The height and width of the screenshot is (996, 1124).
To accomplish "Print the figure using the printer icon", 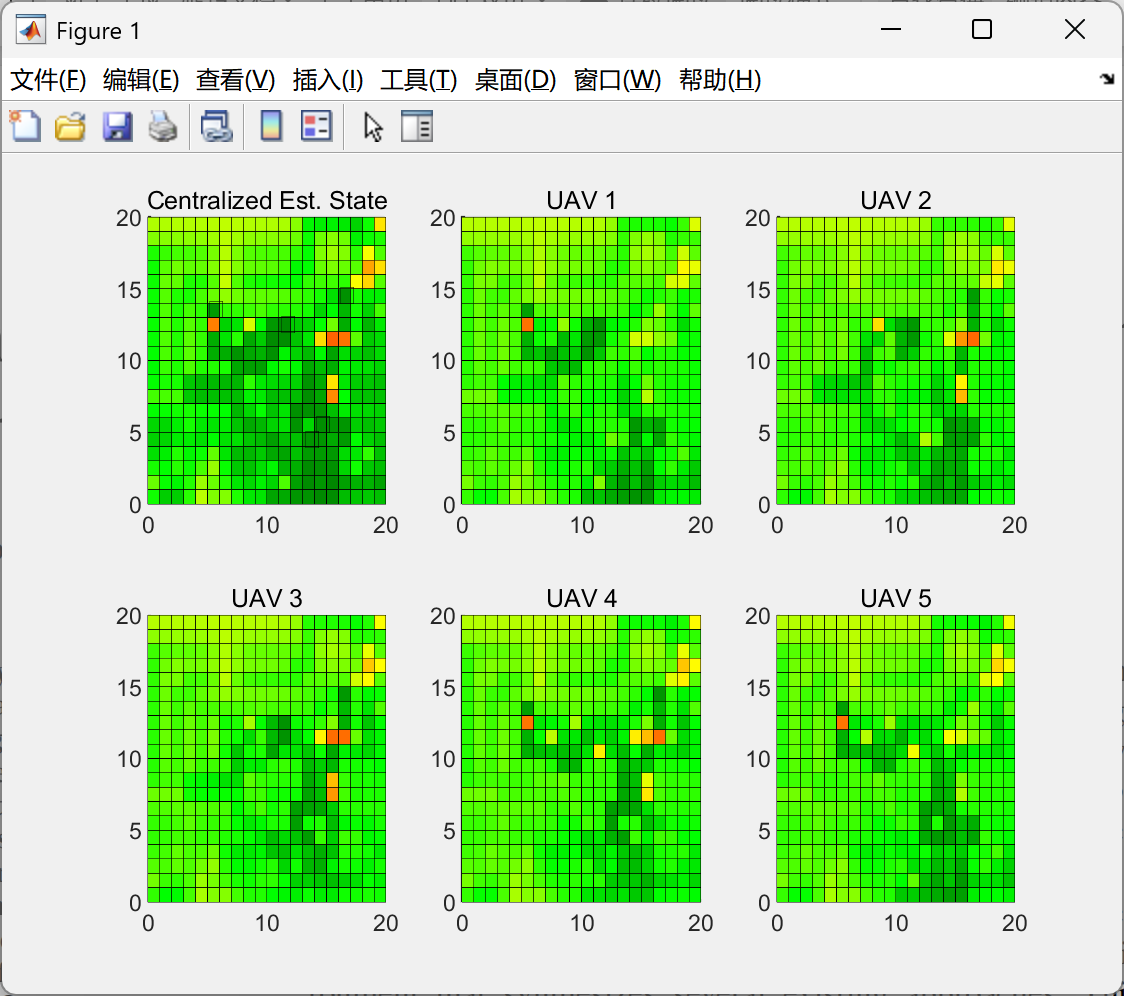I will pos(163,126).
